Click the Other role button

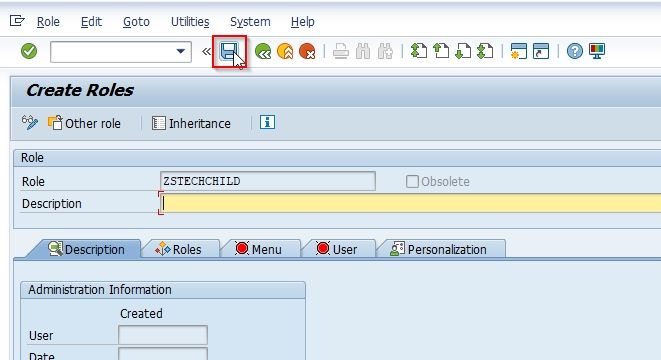click(x=84, y=123)
